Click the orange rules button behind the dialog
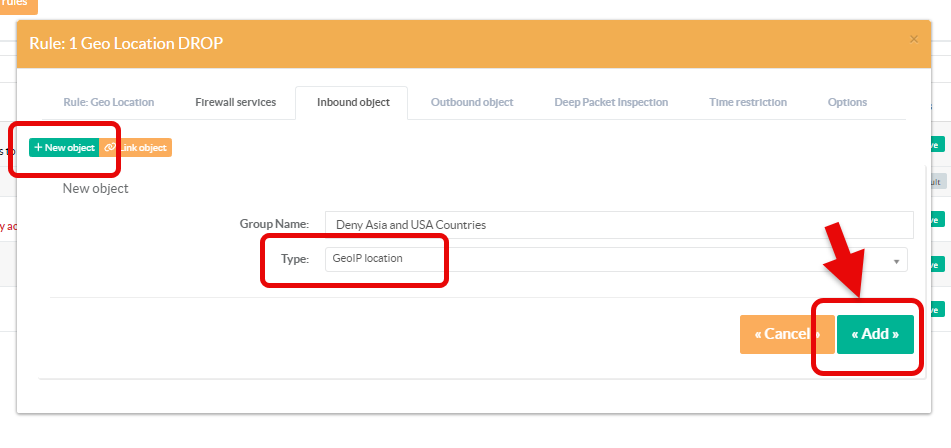 click(17, 5)
